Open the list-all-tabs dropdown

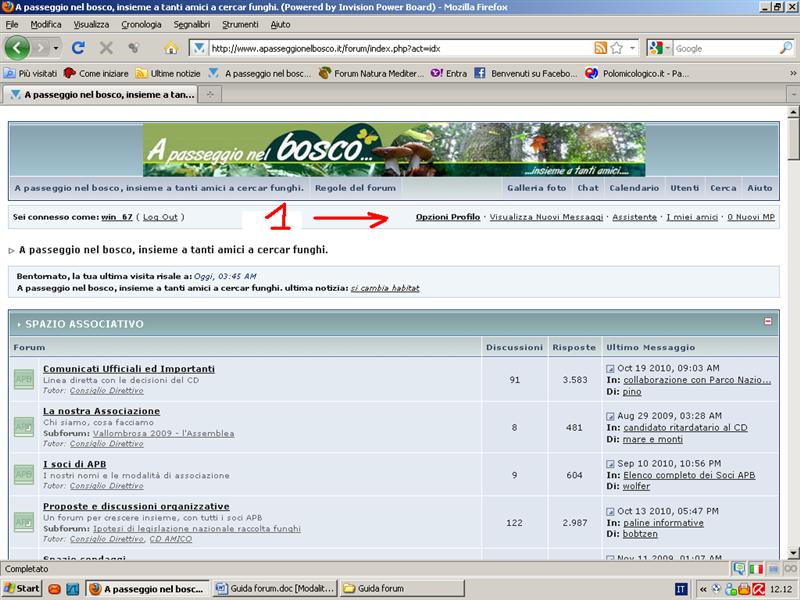tap(793, 94)
